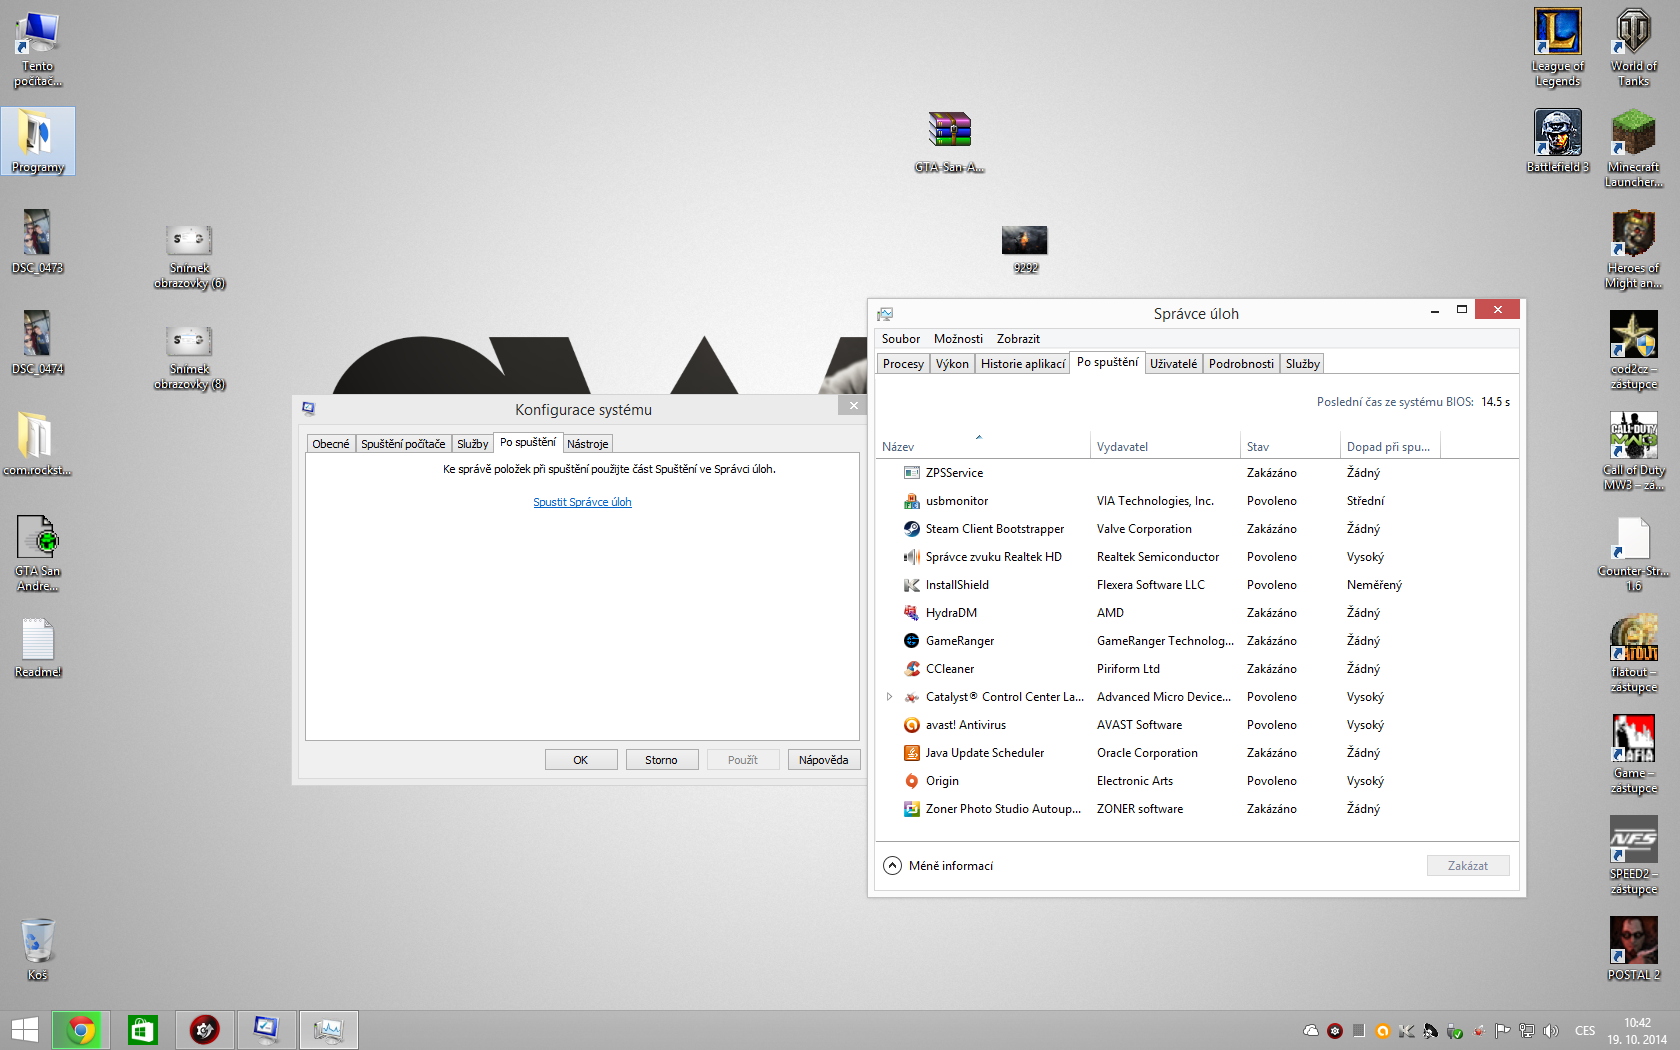This screenshot has height=1050, width=1680.
Task: Click the Nápověda button
Action: (824, 760)
